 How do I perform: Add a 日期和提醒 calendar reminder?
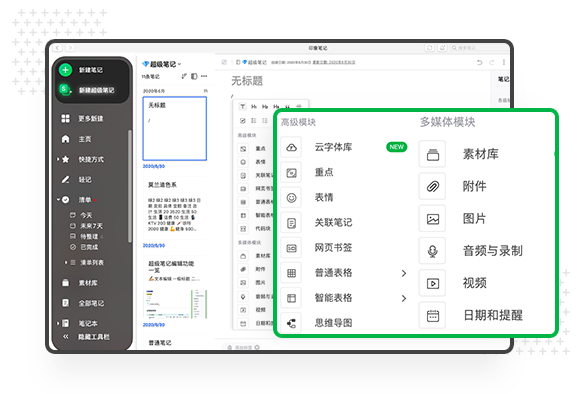pos(432,316)
